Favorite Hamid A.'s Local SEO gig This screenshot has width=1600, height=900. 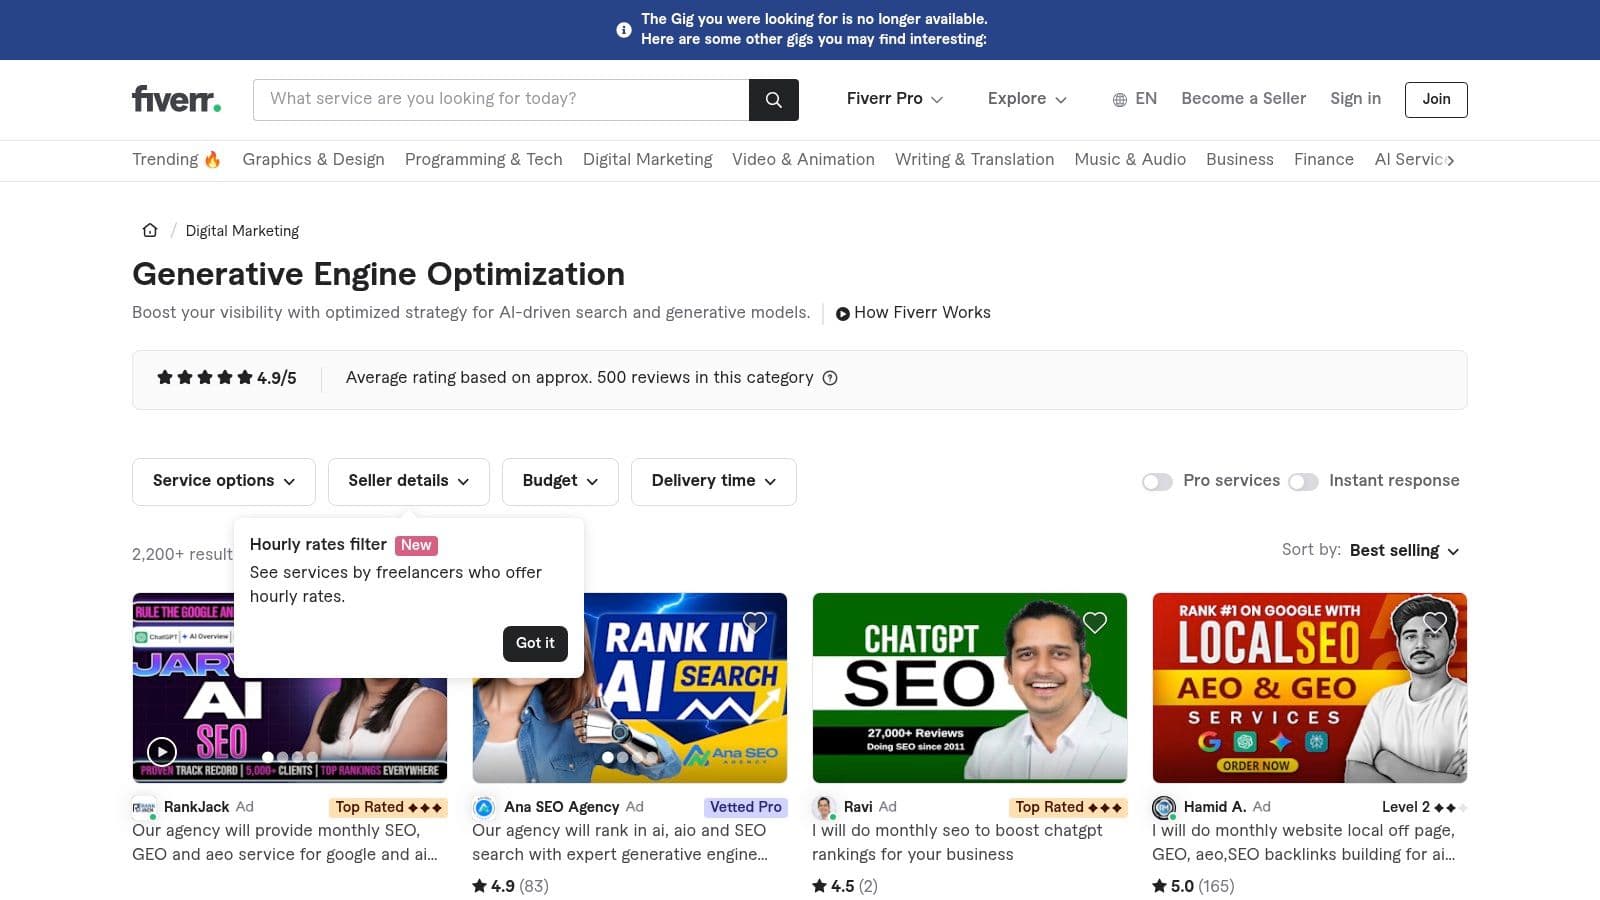pos(1435,622)
